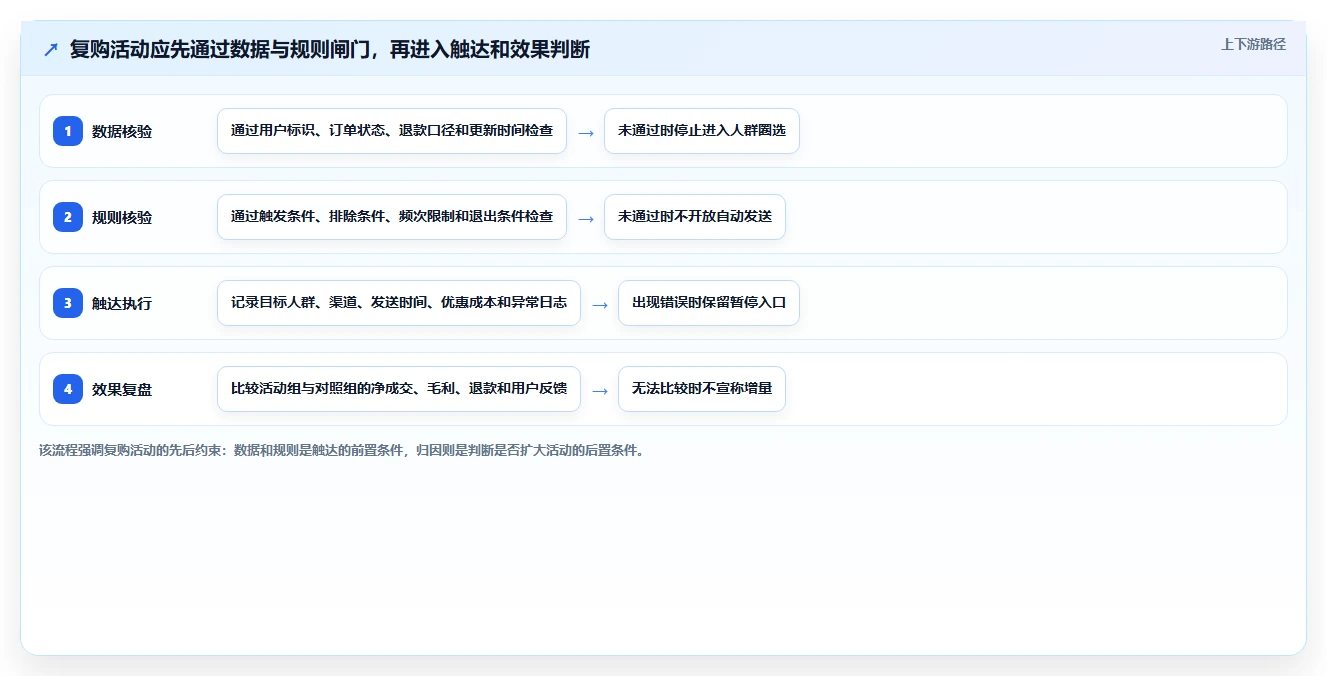
Task: Select the step 2 number badge
Action: click(x=68, y=217)
